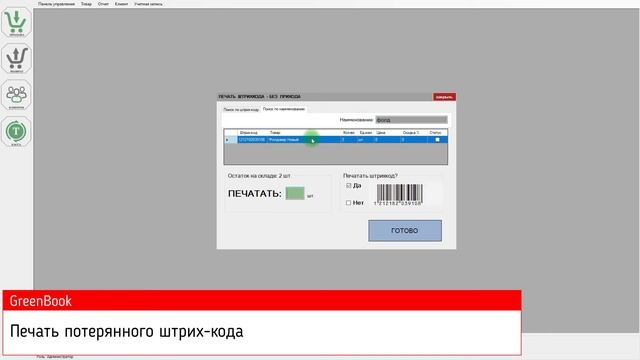Open the Панель управления menu

[x=56, y=4]
